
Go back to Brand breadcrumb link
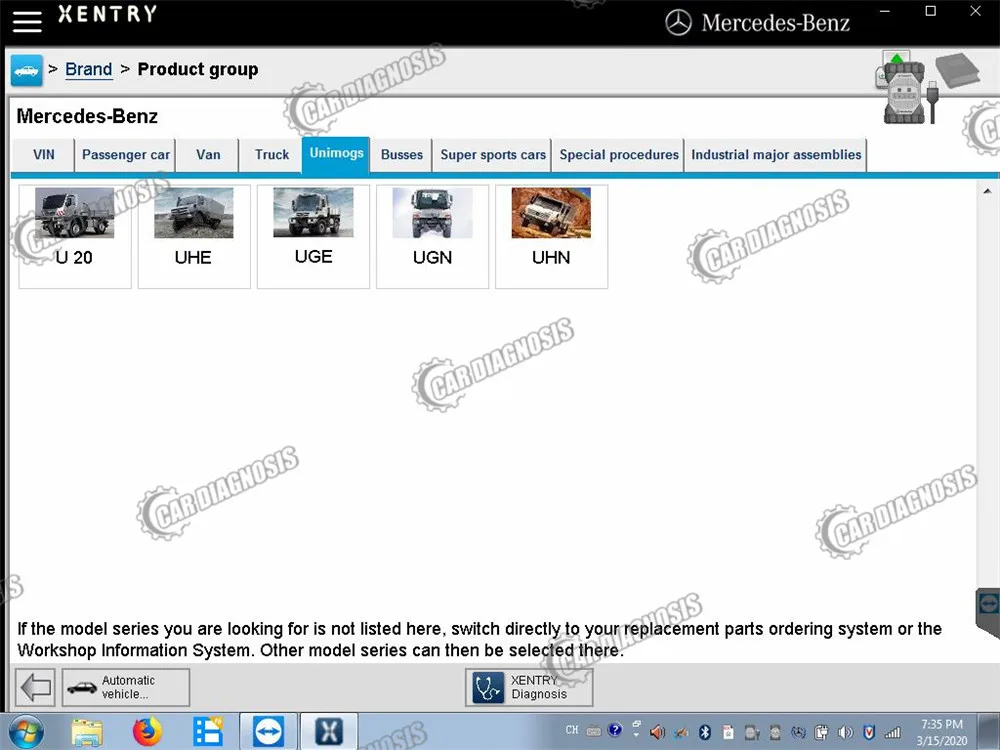pos(89,69)
